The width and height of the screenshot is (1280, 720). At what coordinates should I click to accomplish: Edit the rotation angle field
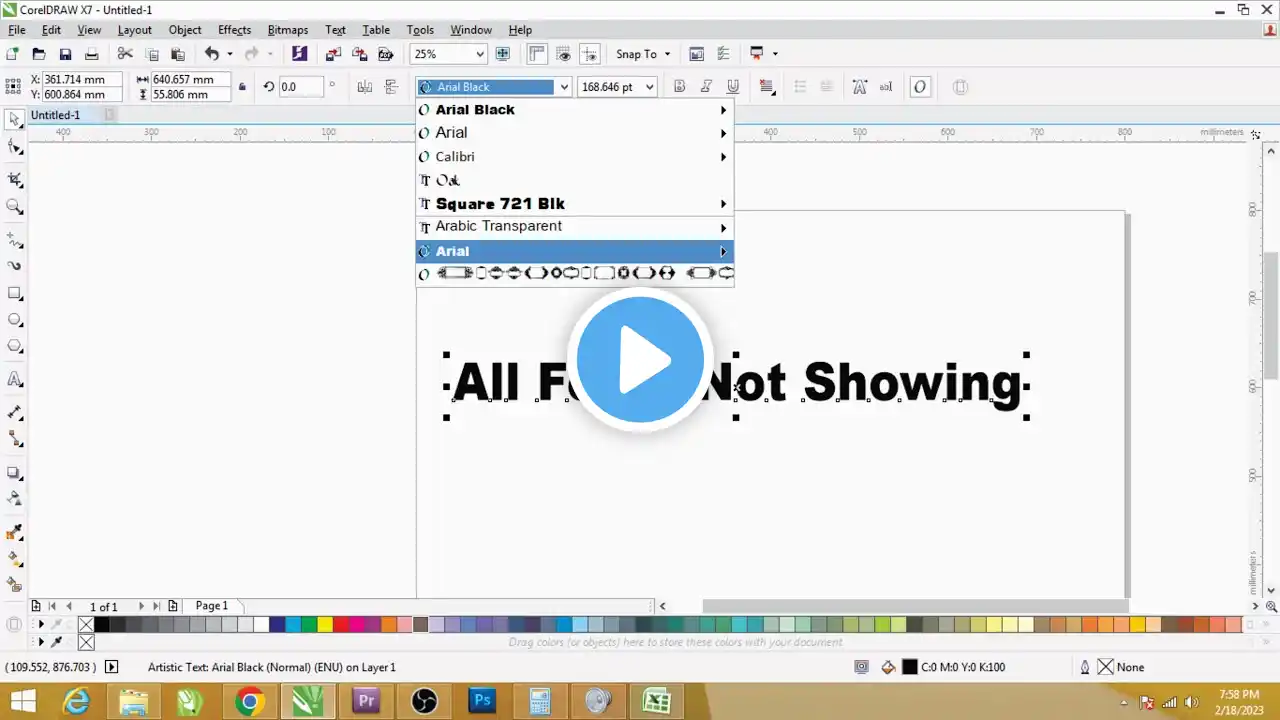[301, 87]
